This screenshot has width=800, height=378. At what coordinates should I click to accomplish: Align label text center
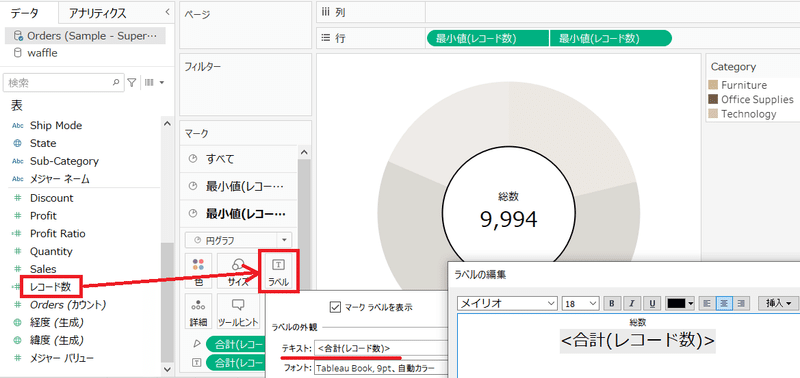pos(723,303)
